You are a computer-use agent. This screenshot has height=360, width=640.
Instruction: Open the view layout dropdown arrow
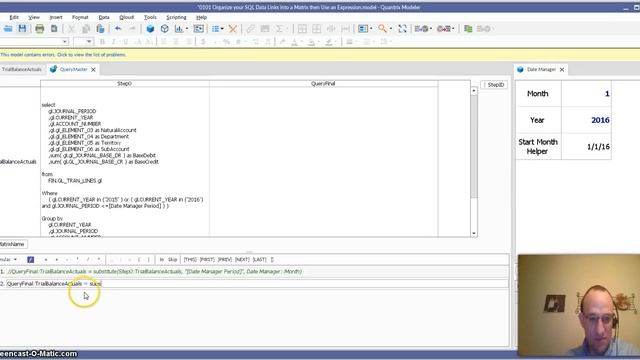371,29
